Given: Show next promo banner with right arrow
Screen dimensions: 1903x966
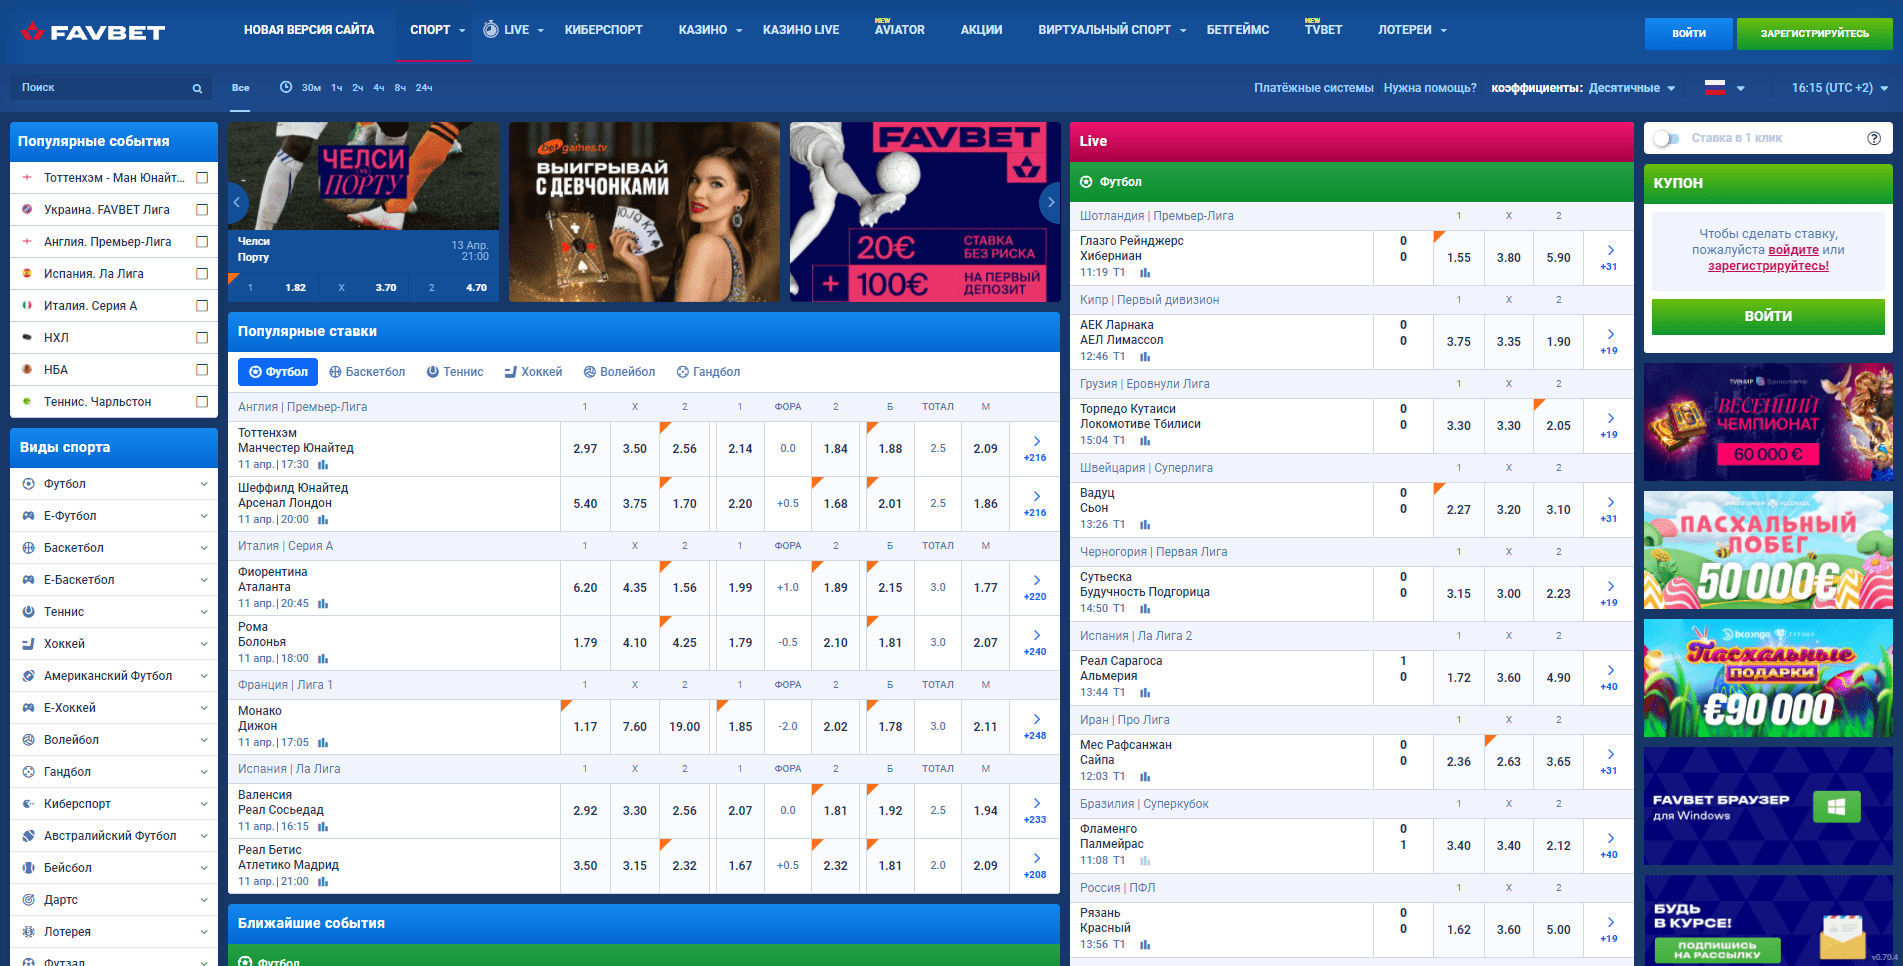Looking at the screenshot, I should point(1050,202).
